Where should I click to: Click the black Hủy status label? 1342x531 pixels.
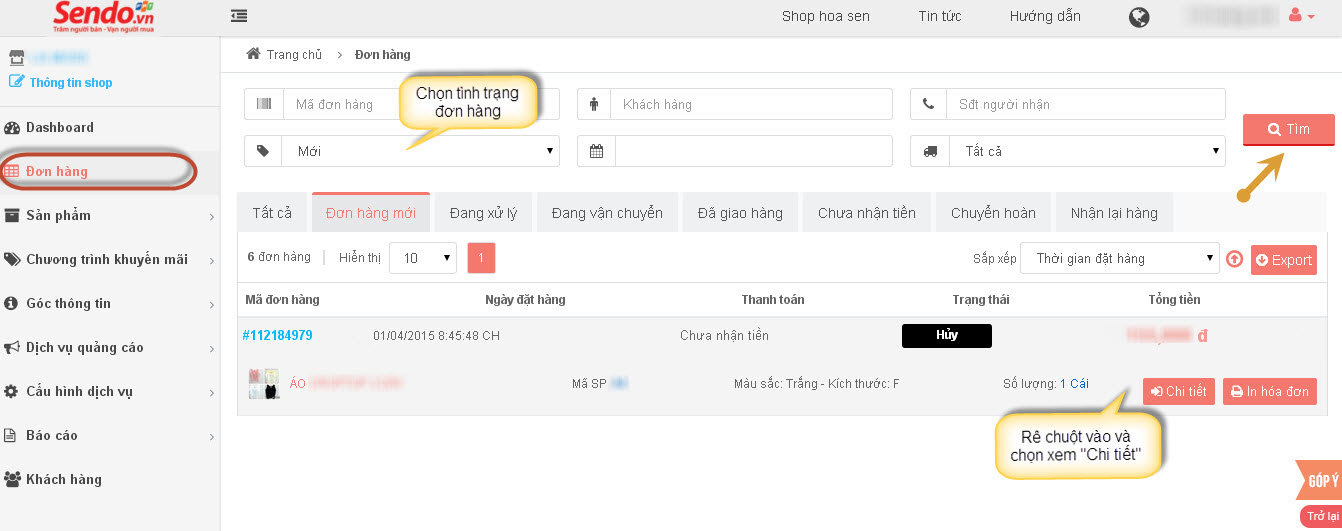(x=947, y=335)
